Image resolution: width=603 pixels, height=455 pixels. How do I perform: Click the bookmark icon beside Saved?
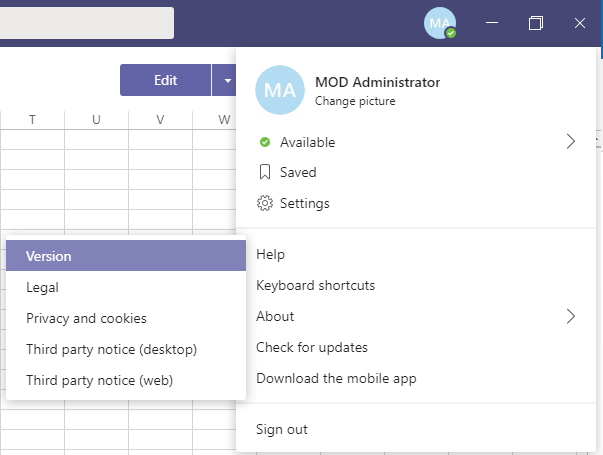pos(265,172)
